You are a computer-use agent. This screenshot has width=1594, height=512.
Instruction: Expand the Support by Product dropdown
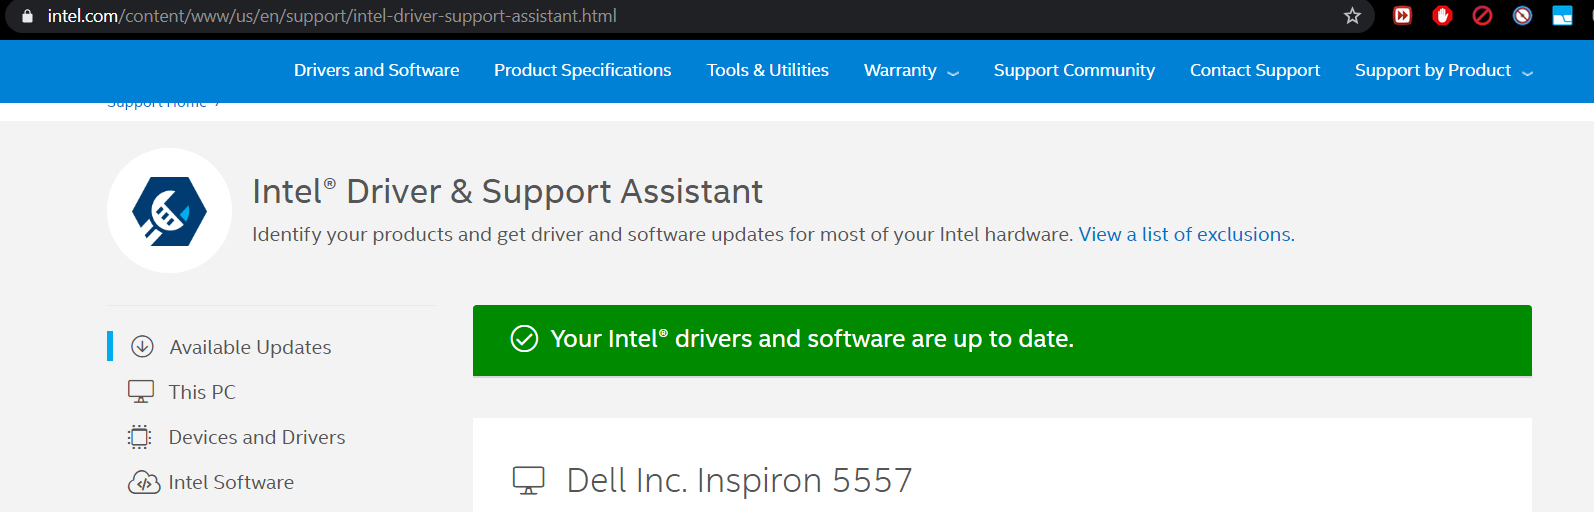pyautogui.click(x=1443, y=71)
